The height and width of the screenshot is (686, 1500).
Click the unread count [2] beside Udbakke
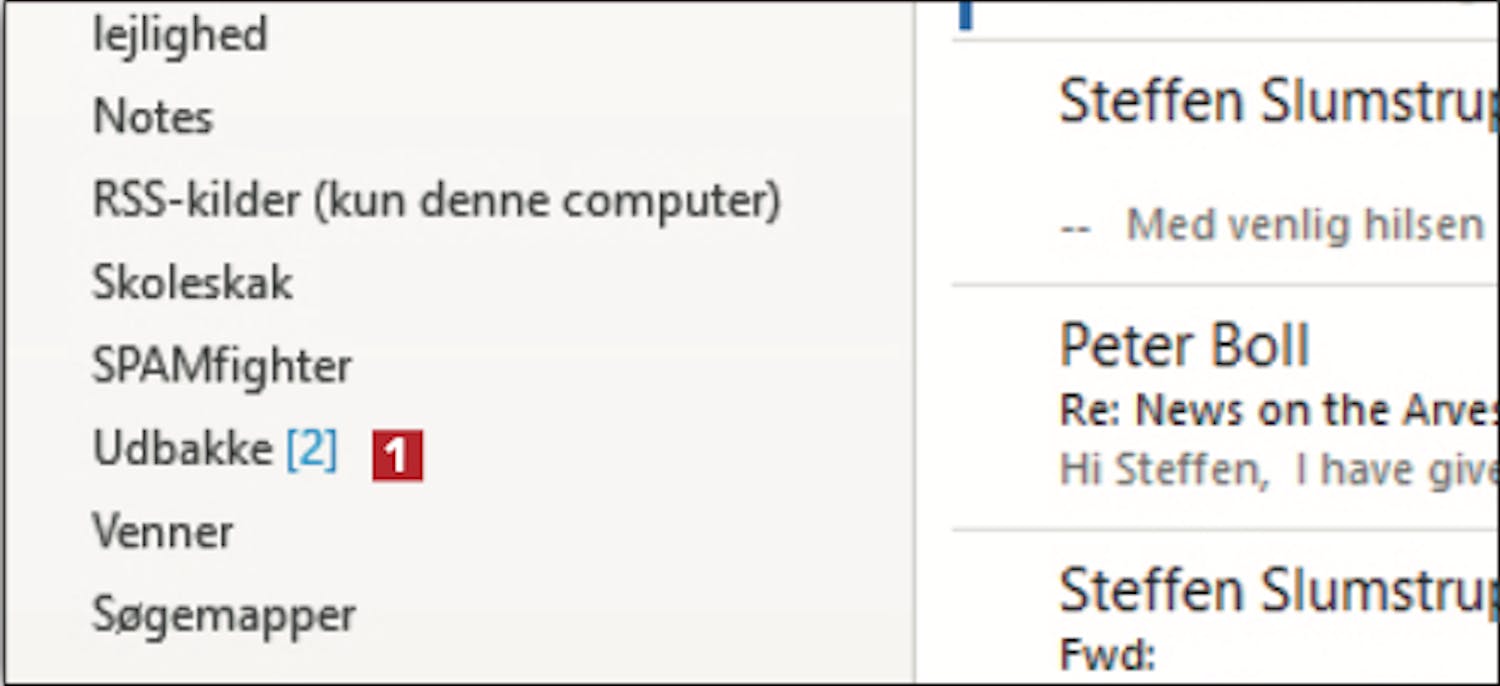pyautogui.click(x=311, y=450)
